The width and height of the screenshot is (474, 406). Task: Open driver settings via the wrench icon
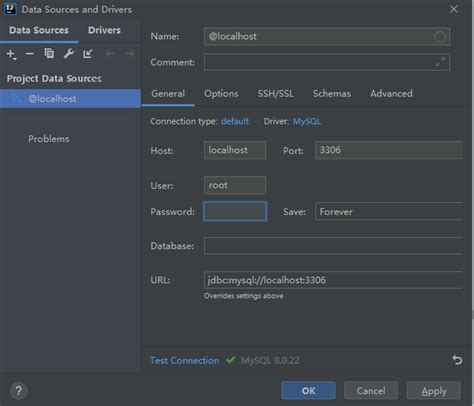(x=68, y=53)
